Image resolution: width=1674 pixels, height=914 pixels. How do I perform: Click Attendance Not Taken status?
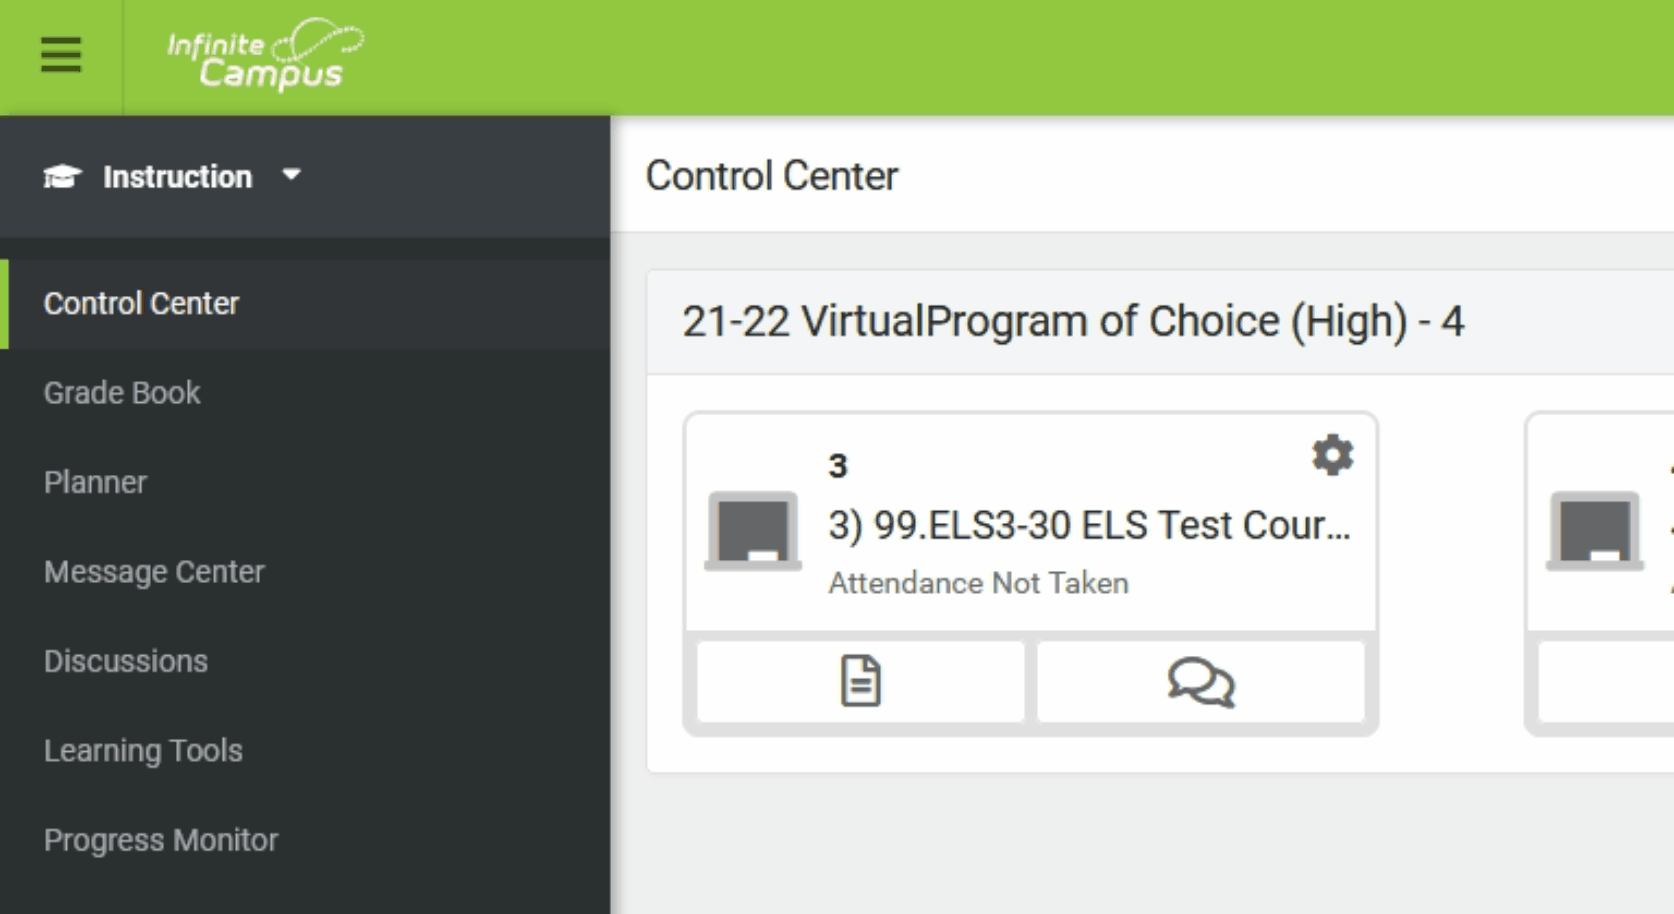pos(978,583)
